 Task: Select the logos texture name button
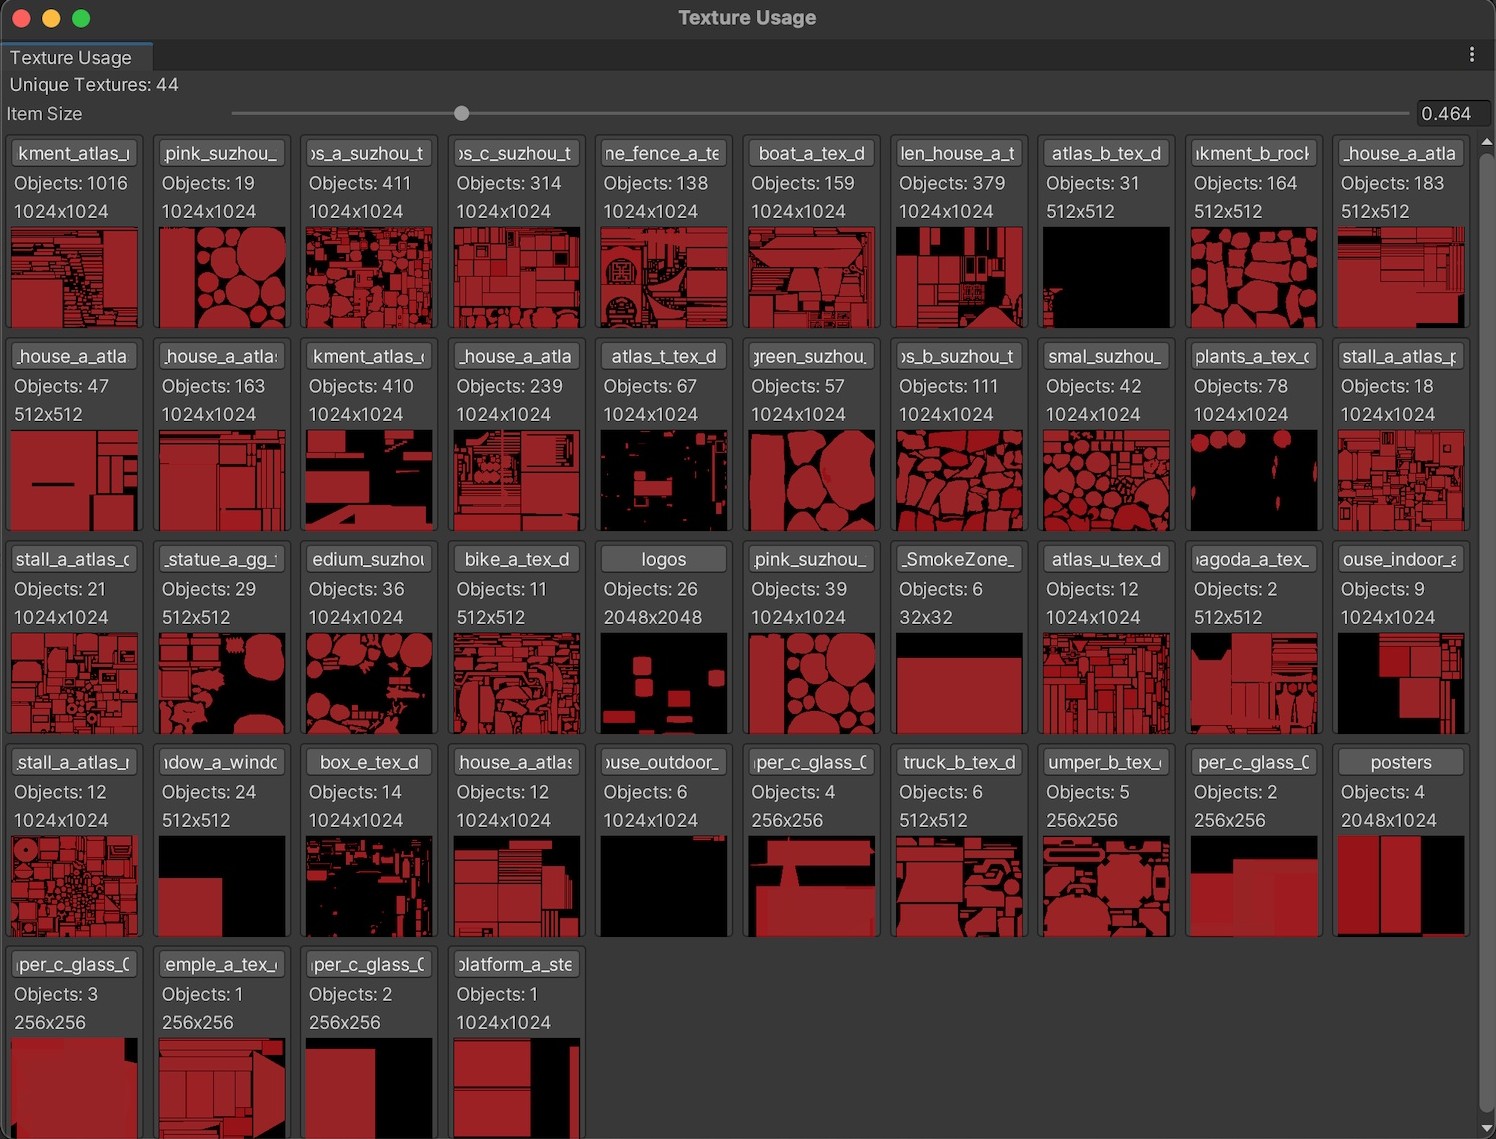664,560
